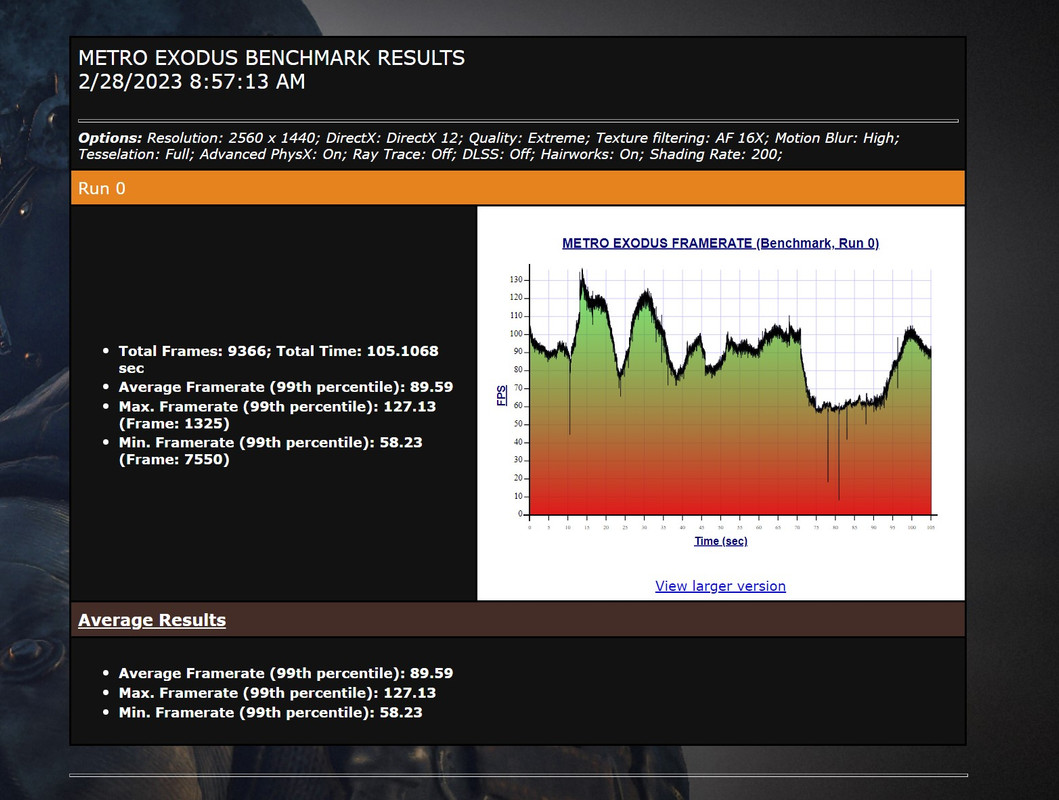The width and height of the screenshot is (1059, 800).
Task: Click Min. Framerate 58.23 under Average Results
Action: click(x=270, y=712)
